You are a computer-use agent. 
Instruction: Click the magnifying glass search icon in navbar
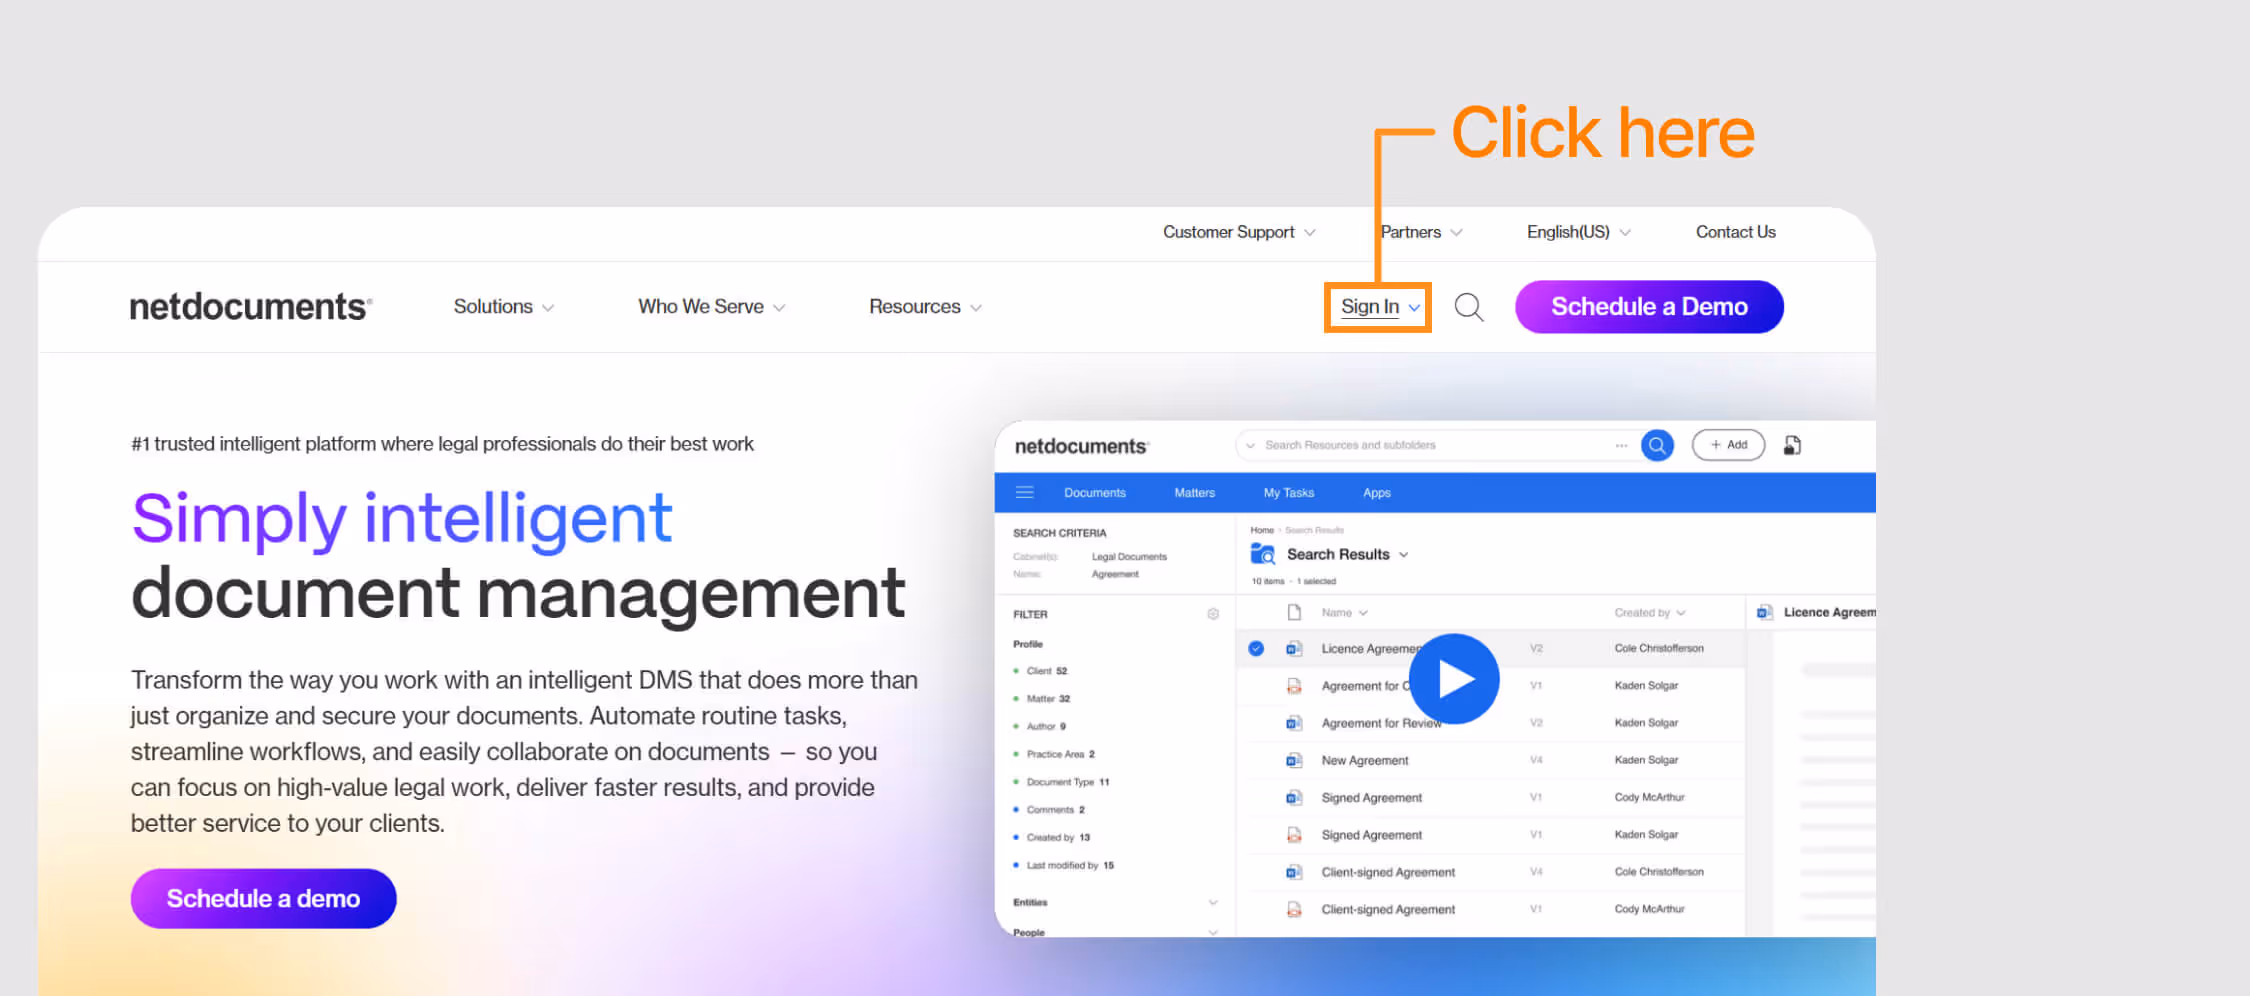tap(1468, 307)
